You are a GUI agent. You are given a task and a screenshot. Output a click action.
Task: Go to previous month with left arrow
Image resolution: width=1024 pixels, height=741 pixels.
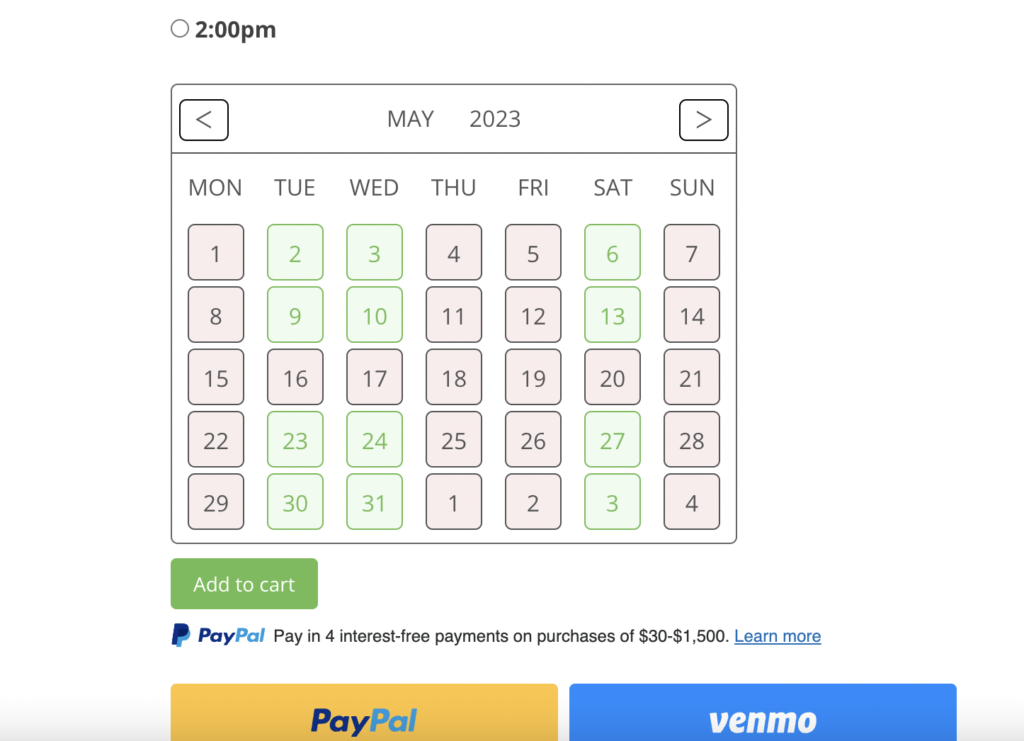(204, 120)
